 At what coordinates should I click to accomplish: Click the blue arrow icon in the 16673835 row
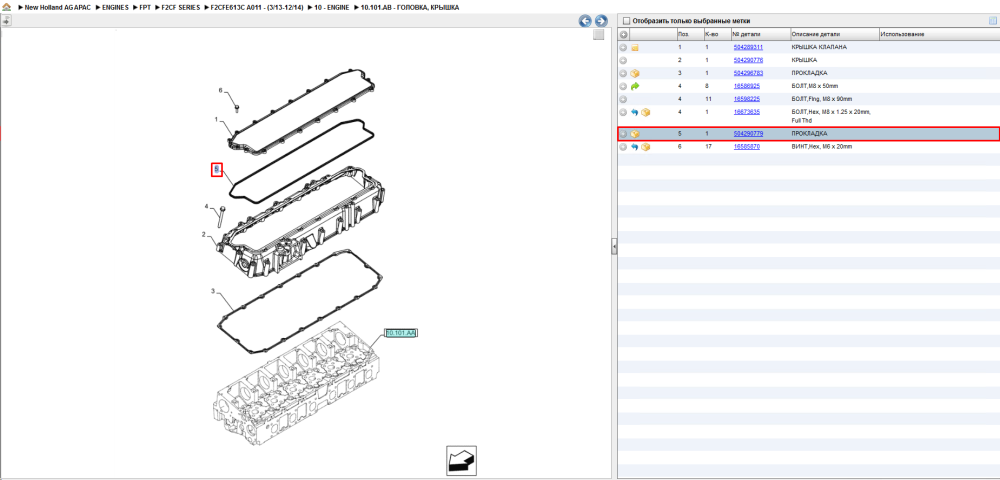(x=635, y=112)
